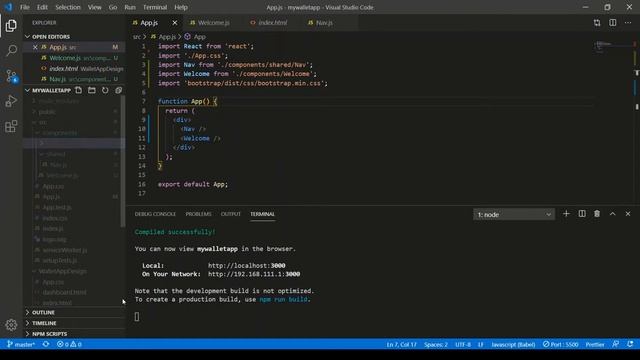Click New File icon in MYWALLETAPP header
The width and height of the screenshot is (640, 360).
coord(78,90)
